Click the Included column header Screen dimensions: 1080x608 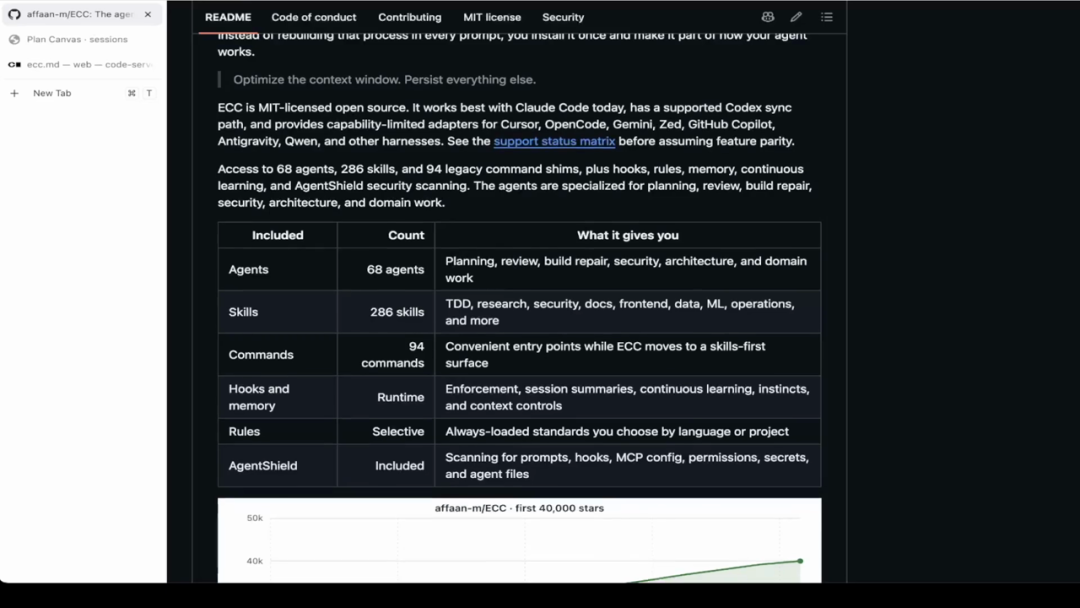[278, 235]
